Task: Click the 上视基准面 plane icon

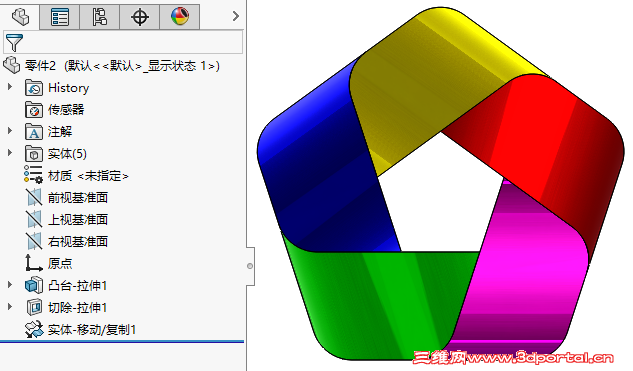Action: [34, 219]
